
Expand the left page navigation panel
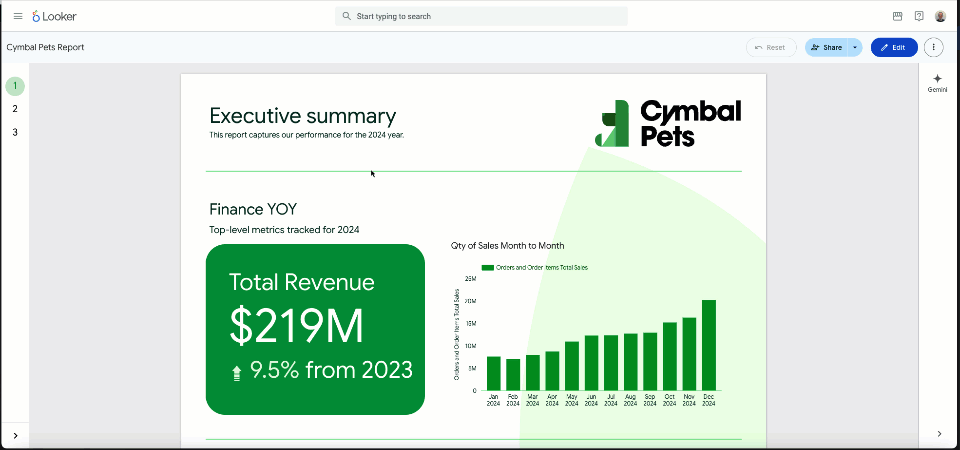15,436
